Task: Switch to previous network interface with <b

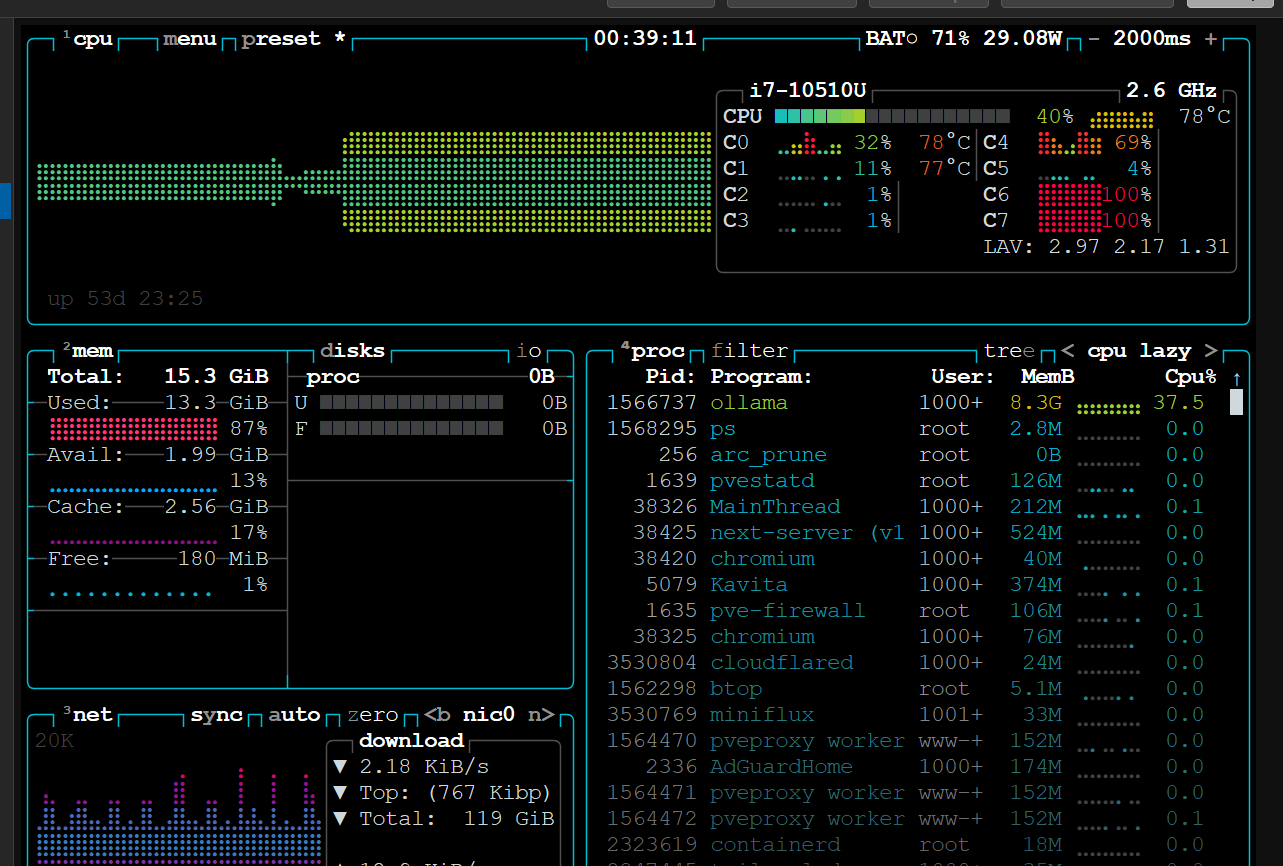Action: point(437,715)
